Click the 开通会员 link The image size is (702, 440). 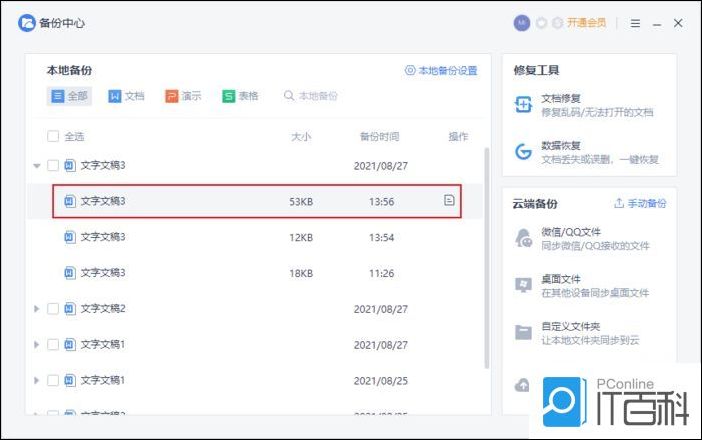(x=586, y=23)
